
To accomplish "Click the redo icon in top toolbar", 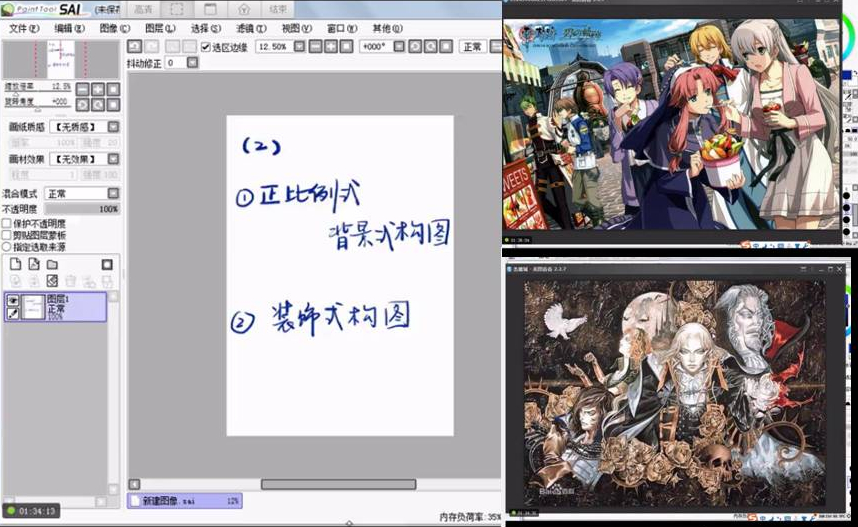I will pyautogui.click(x=151, y=47).
